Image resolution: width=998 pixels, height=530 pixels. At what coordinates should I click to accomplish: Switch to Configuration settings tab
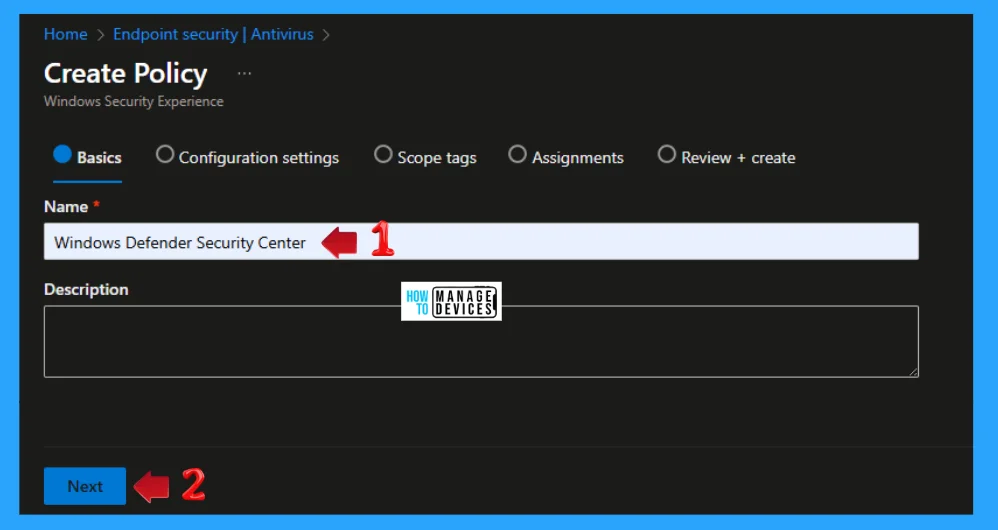(x=248, y=157)
